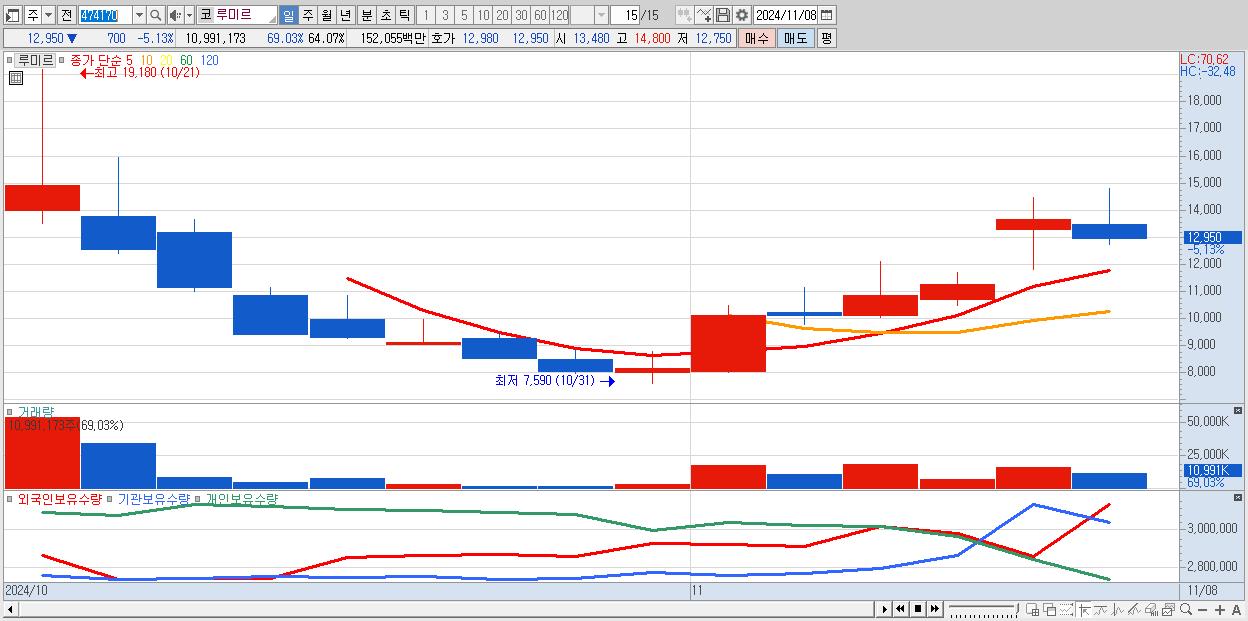1248x621 pixels.
Task: Click the 매수 buy button
Action: [x=757, y=38]
